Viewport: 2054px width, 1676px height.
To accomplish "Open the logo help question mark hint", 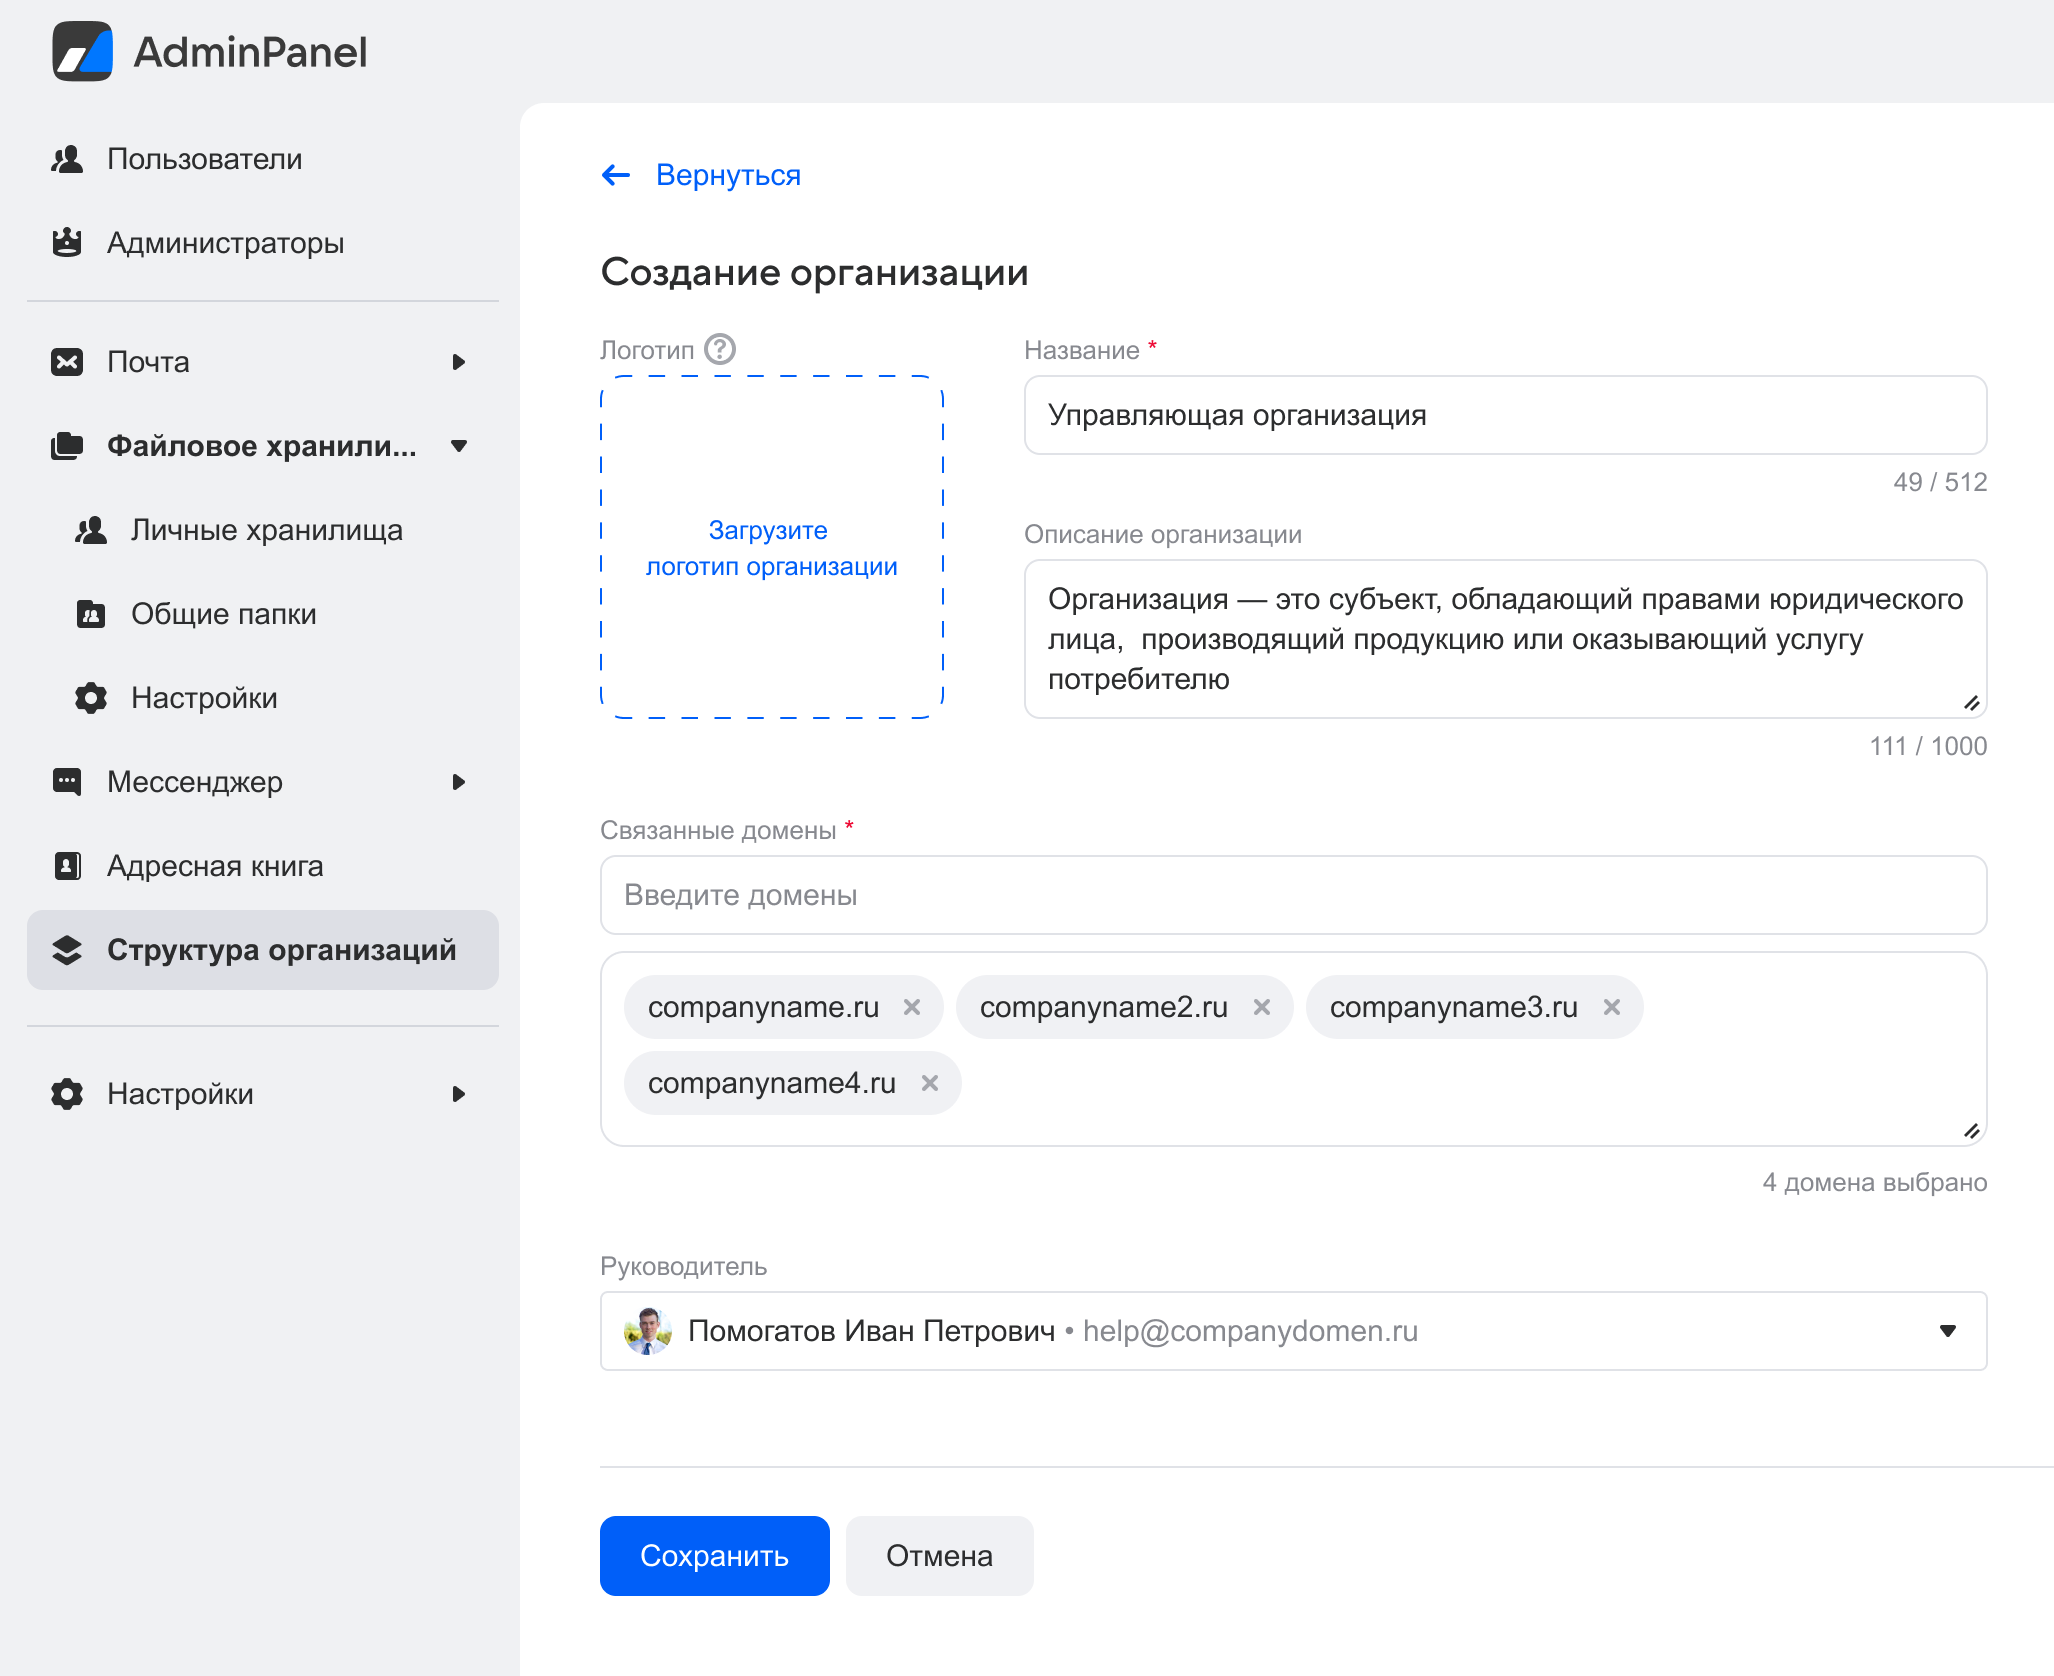I will point(719,350).
